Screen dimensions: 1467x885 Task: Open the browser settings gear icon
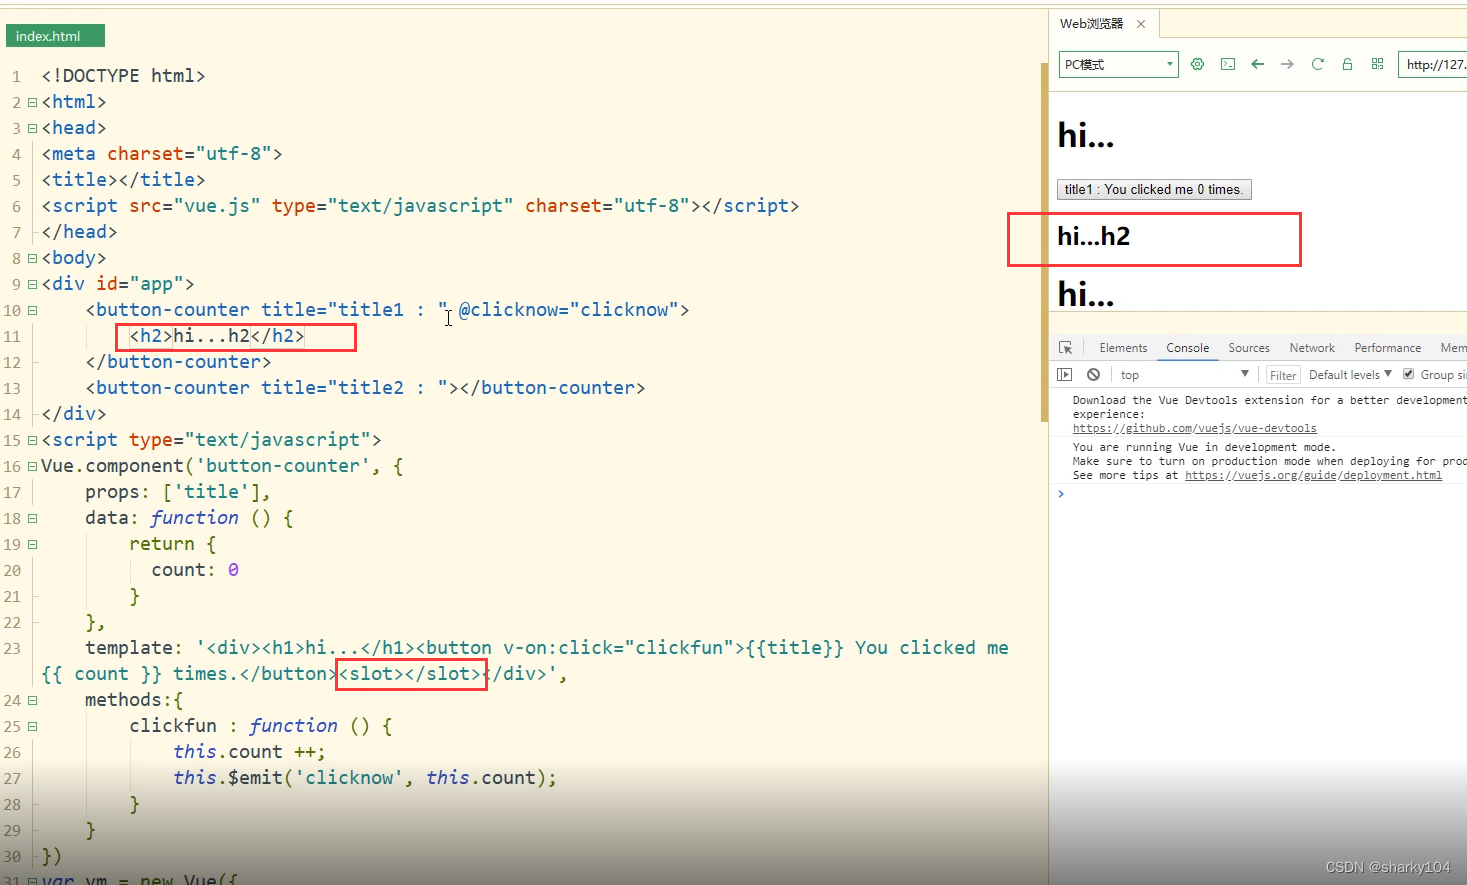point(1197,64)
